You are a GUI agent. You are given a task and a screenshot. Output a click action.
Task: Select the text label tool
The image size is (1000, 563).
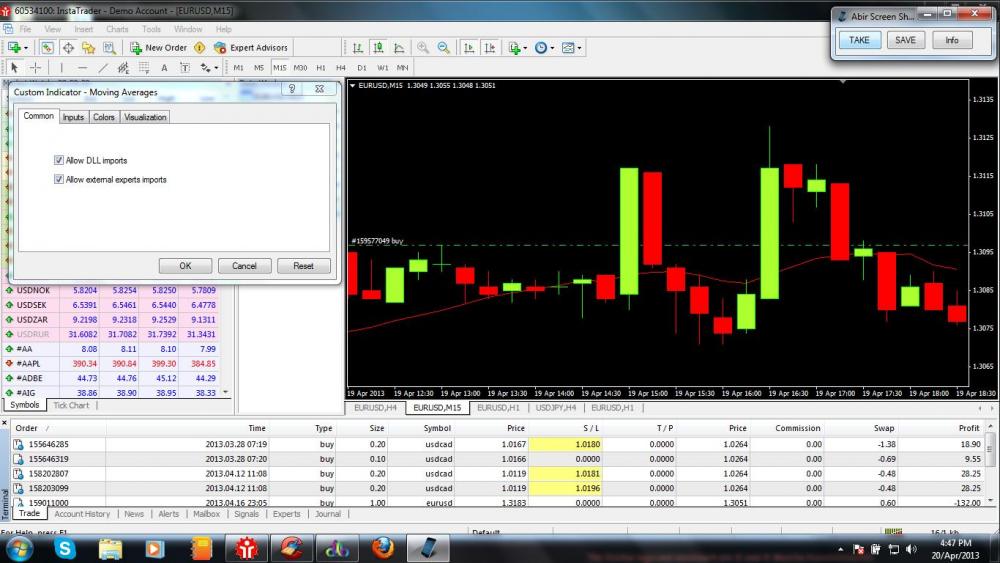185,68
